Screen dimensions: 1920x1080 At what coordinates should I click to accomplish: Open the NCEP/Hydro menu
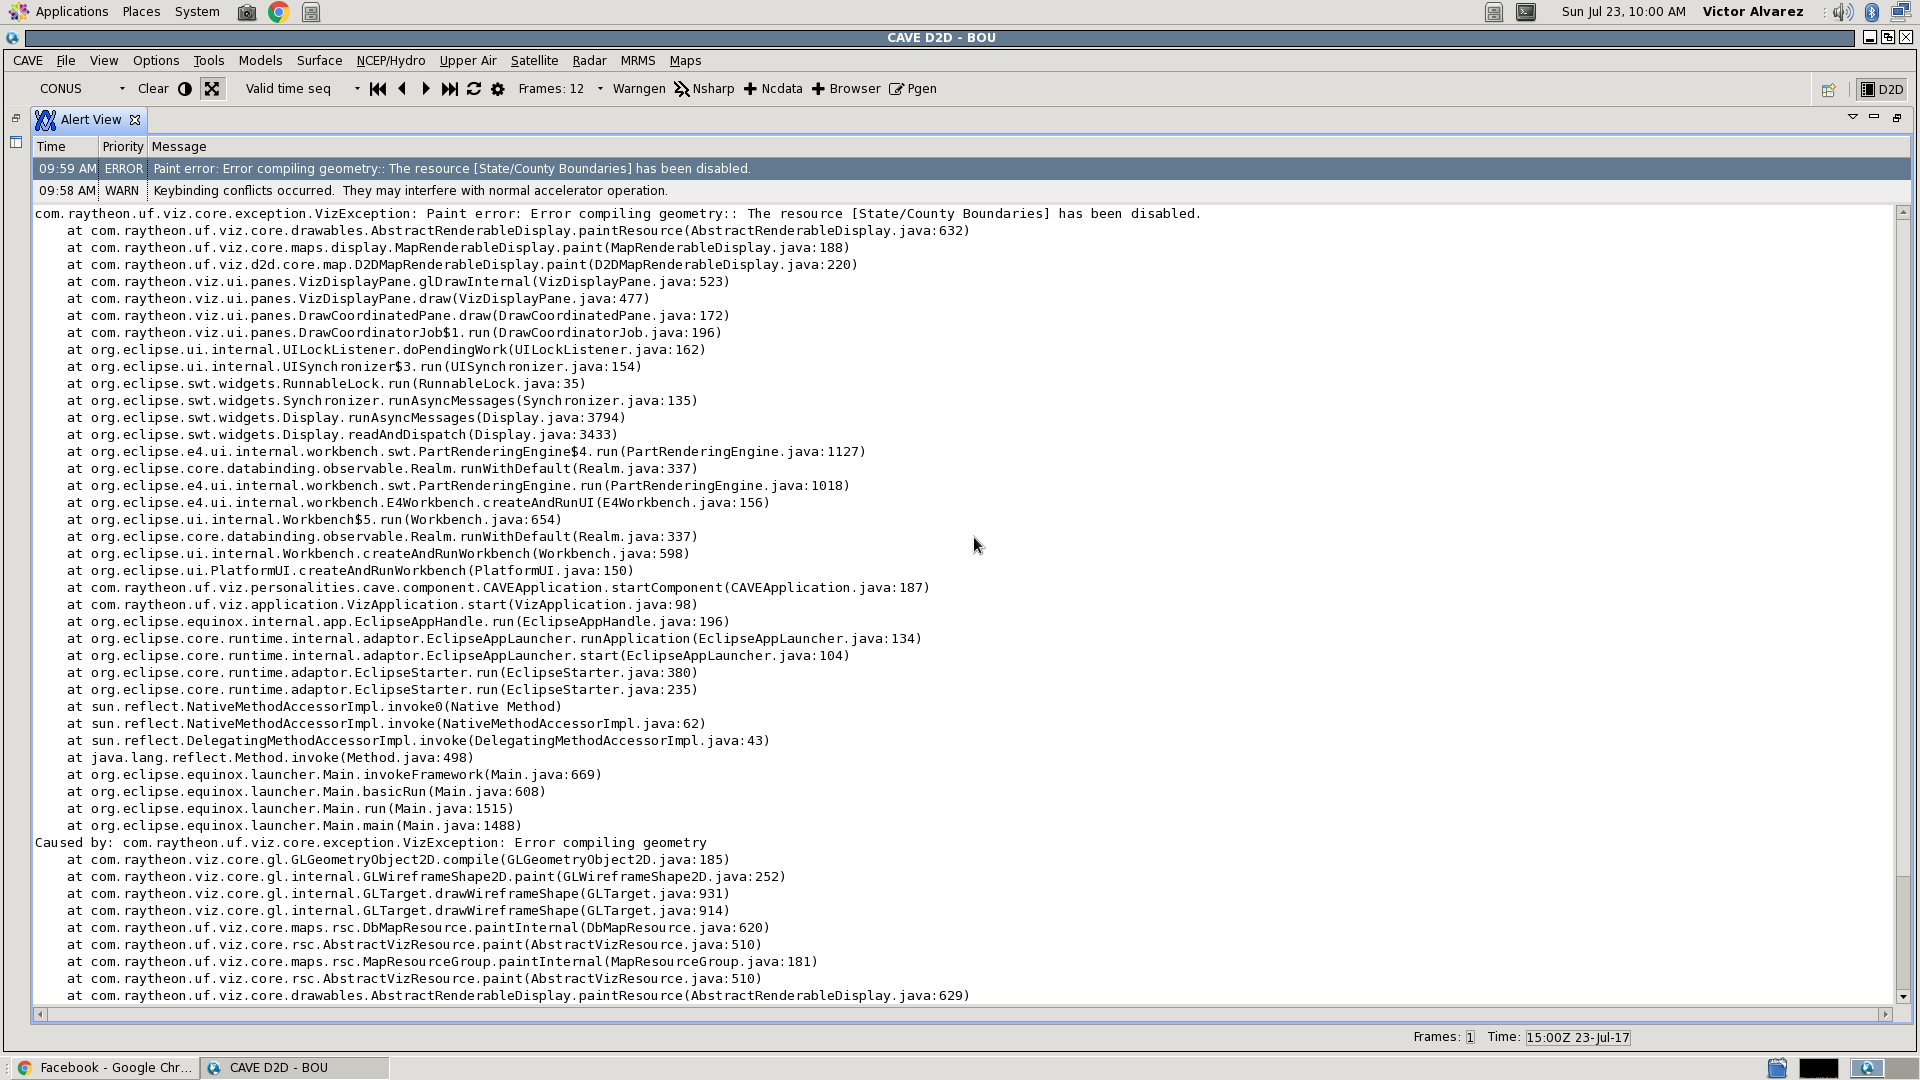(x=390, y=61)
